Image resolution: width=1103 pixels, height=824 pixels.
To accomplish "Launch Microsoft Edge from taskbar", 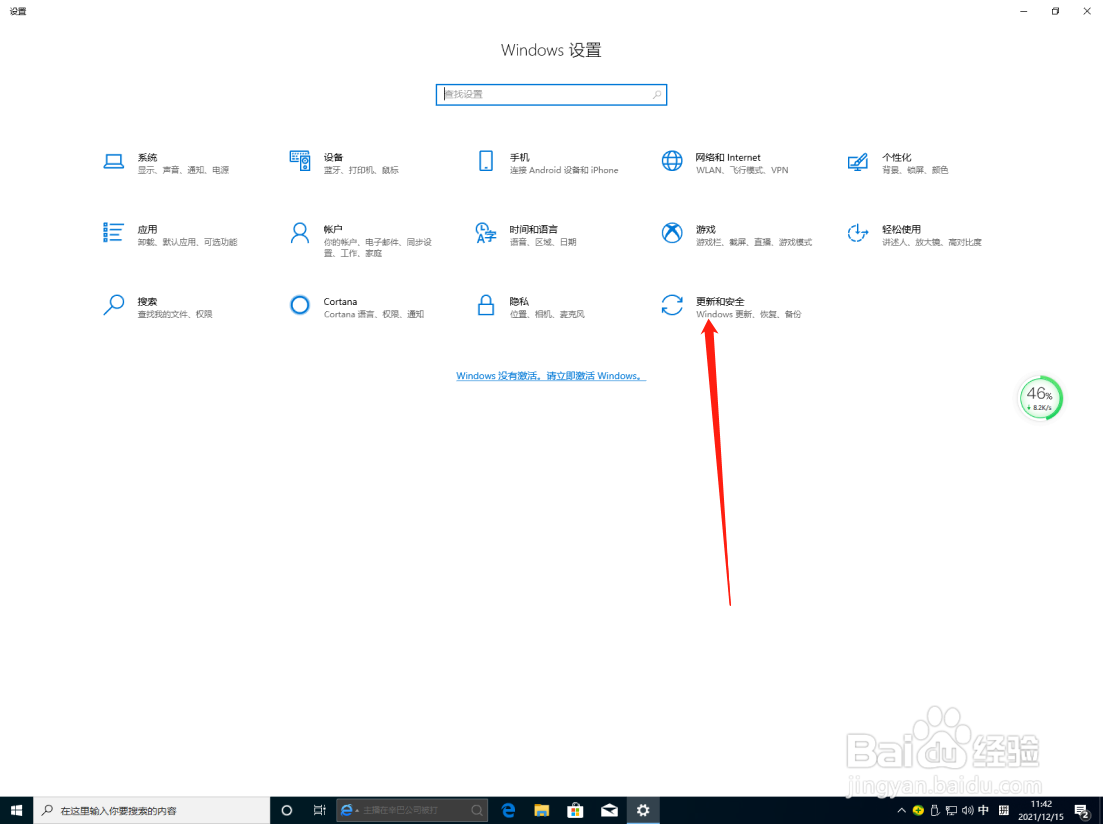I will pos(508,810).
